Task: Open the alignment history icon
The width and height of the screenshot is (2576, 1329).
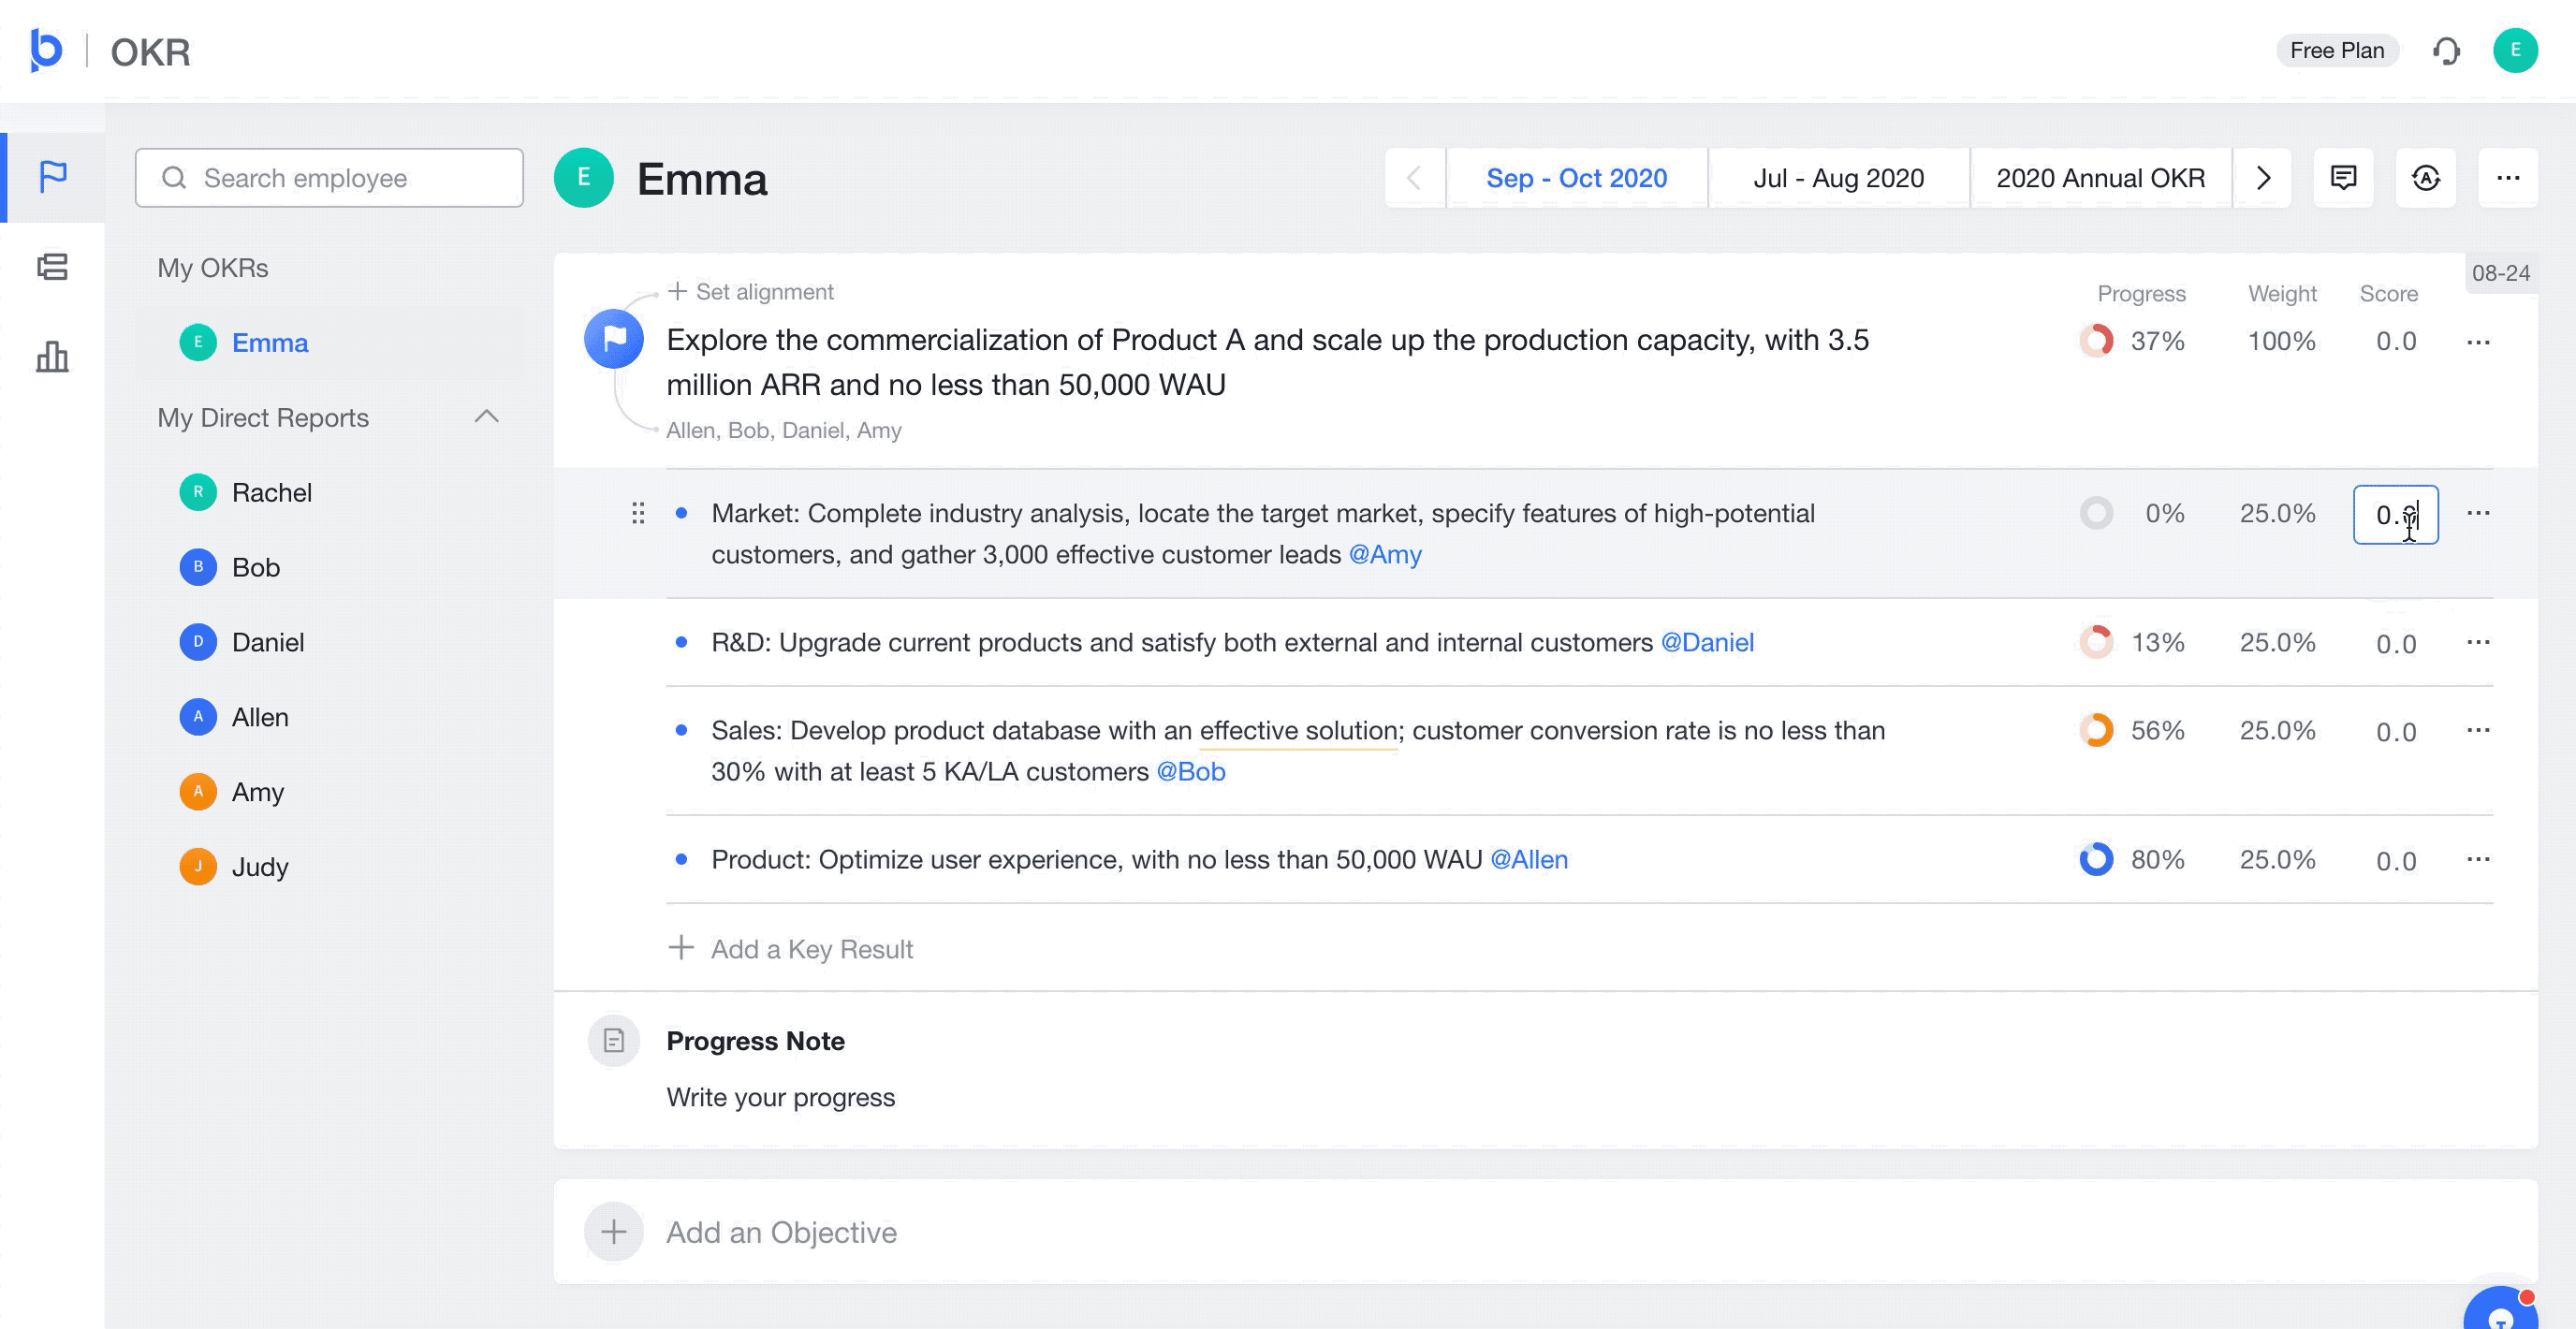Action: click(x=2425, y=178)
